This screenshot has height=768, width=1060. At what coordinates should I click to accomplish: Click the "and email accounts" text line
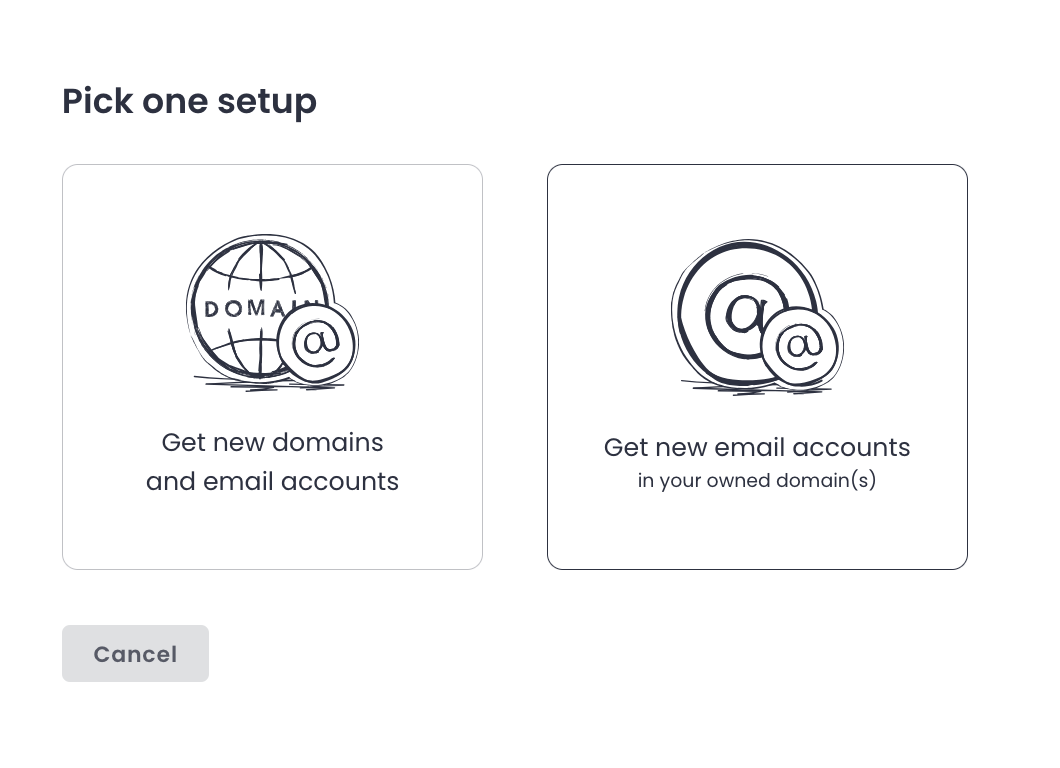(272, 481)
